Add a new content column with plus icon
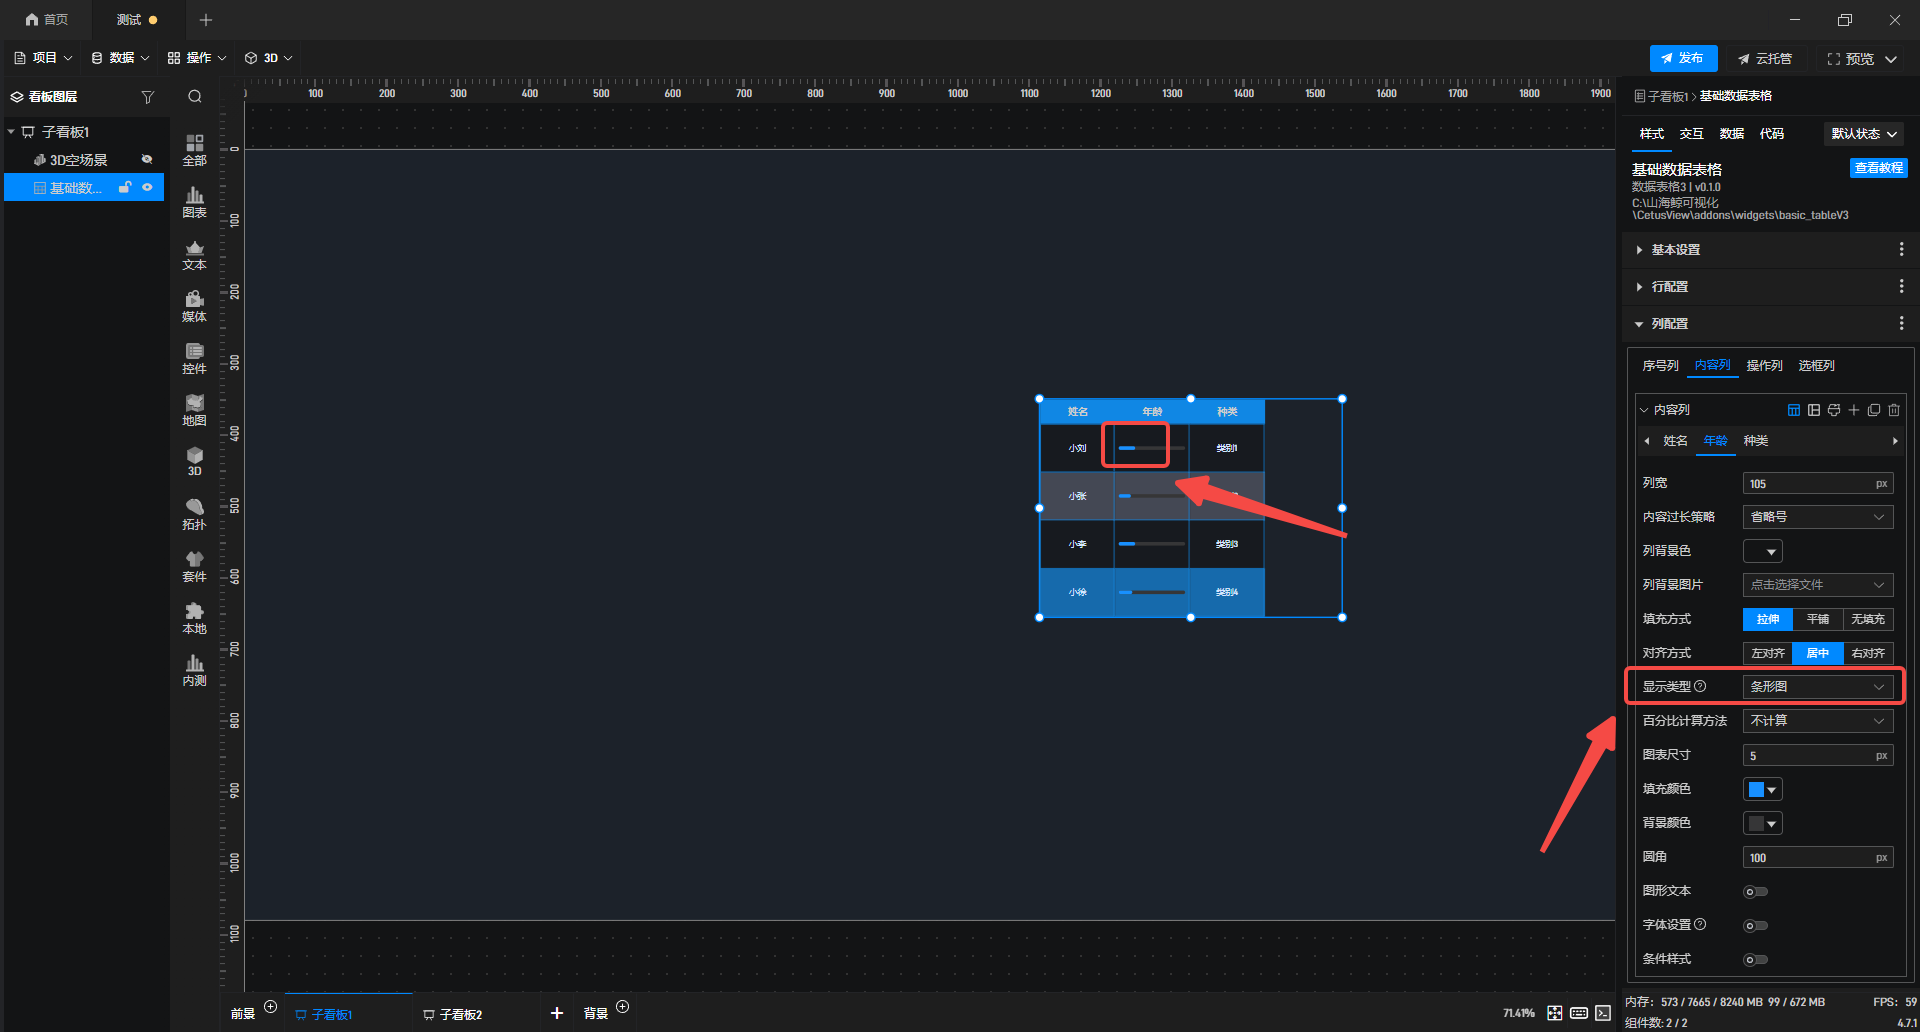Screen dimensions: 1920x1032 [1854, 410]
